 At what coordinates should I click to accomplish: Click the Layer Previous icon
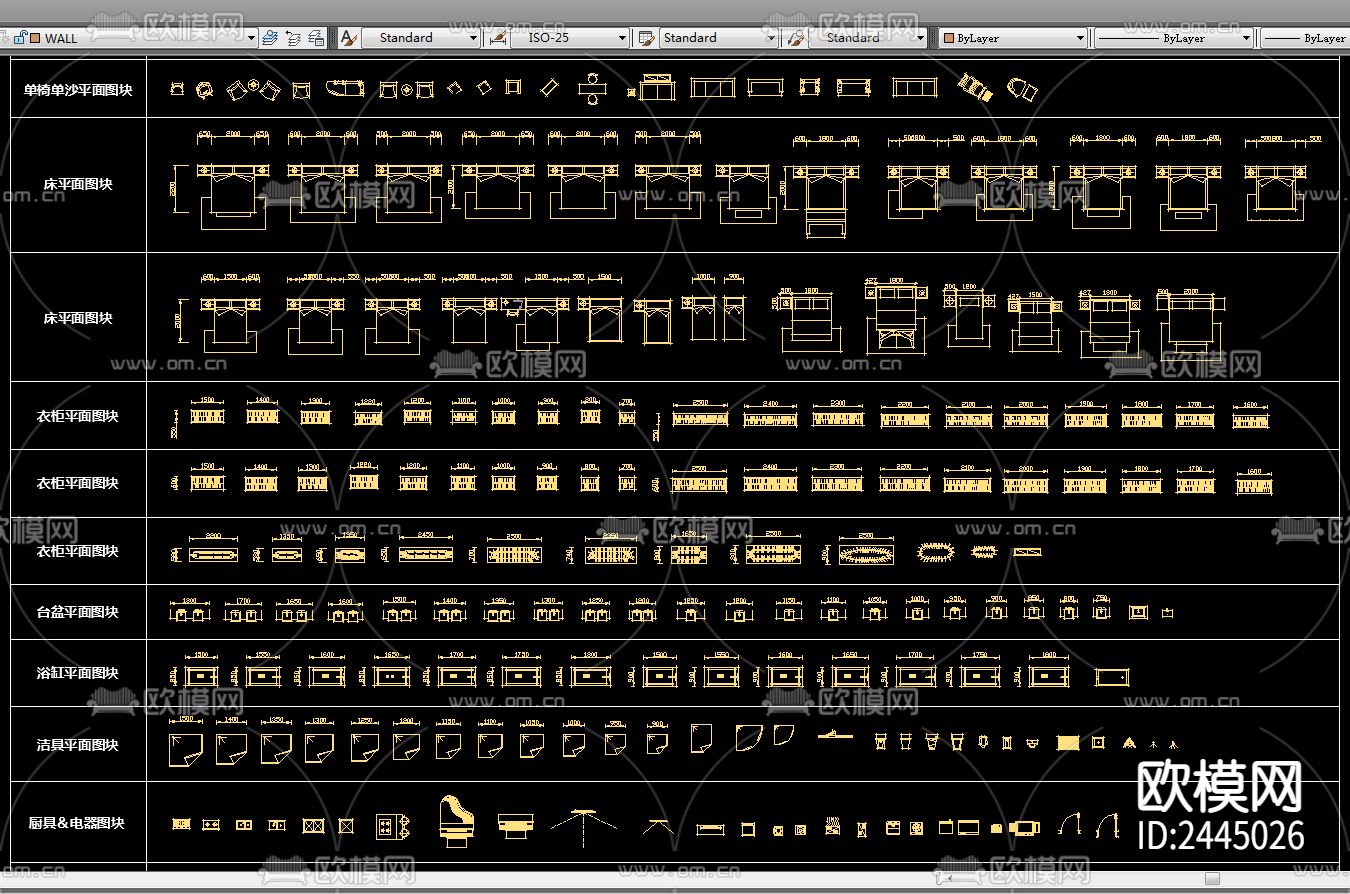[x=293, y=38]
